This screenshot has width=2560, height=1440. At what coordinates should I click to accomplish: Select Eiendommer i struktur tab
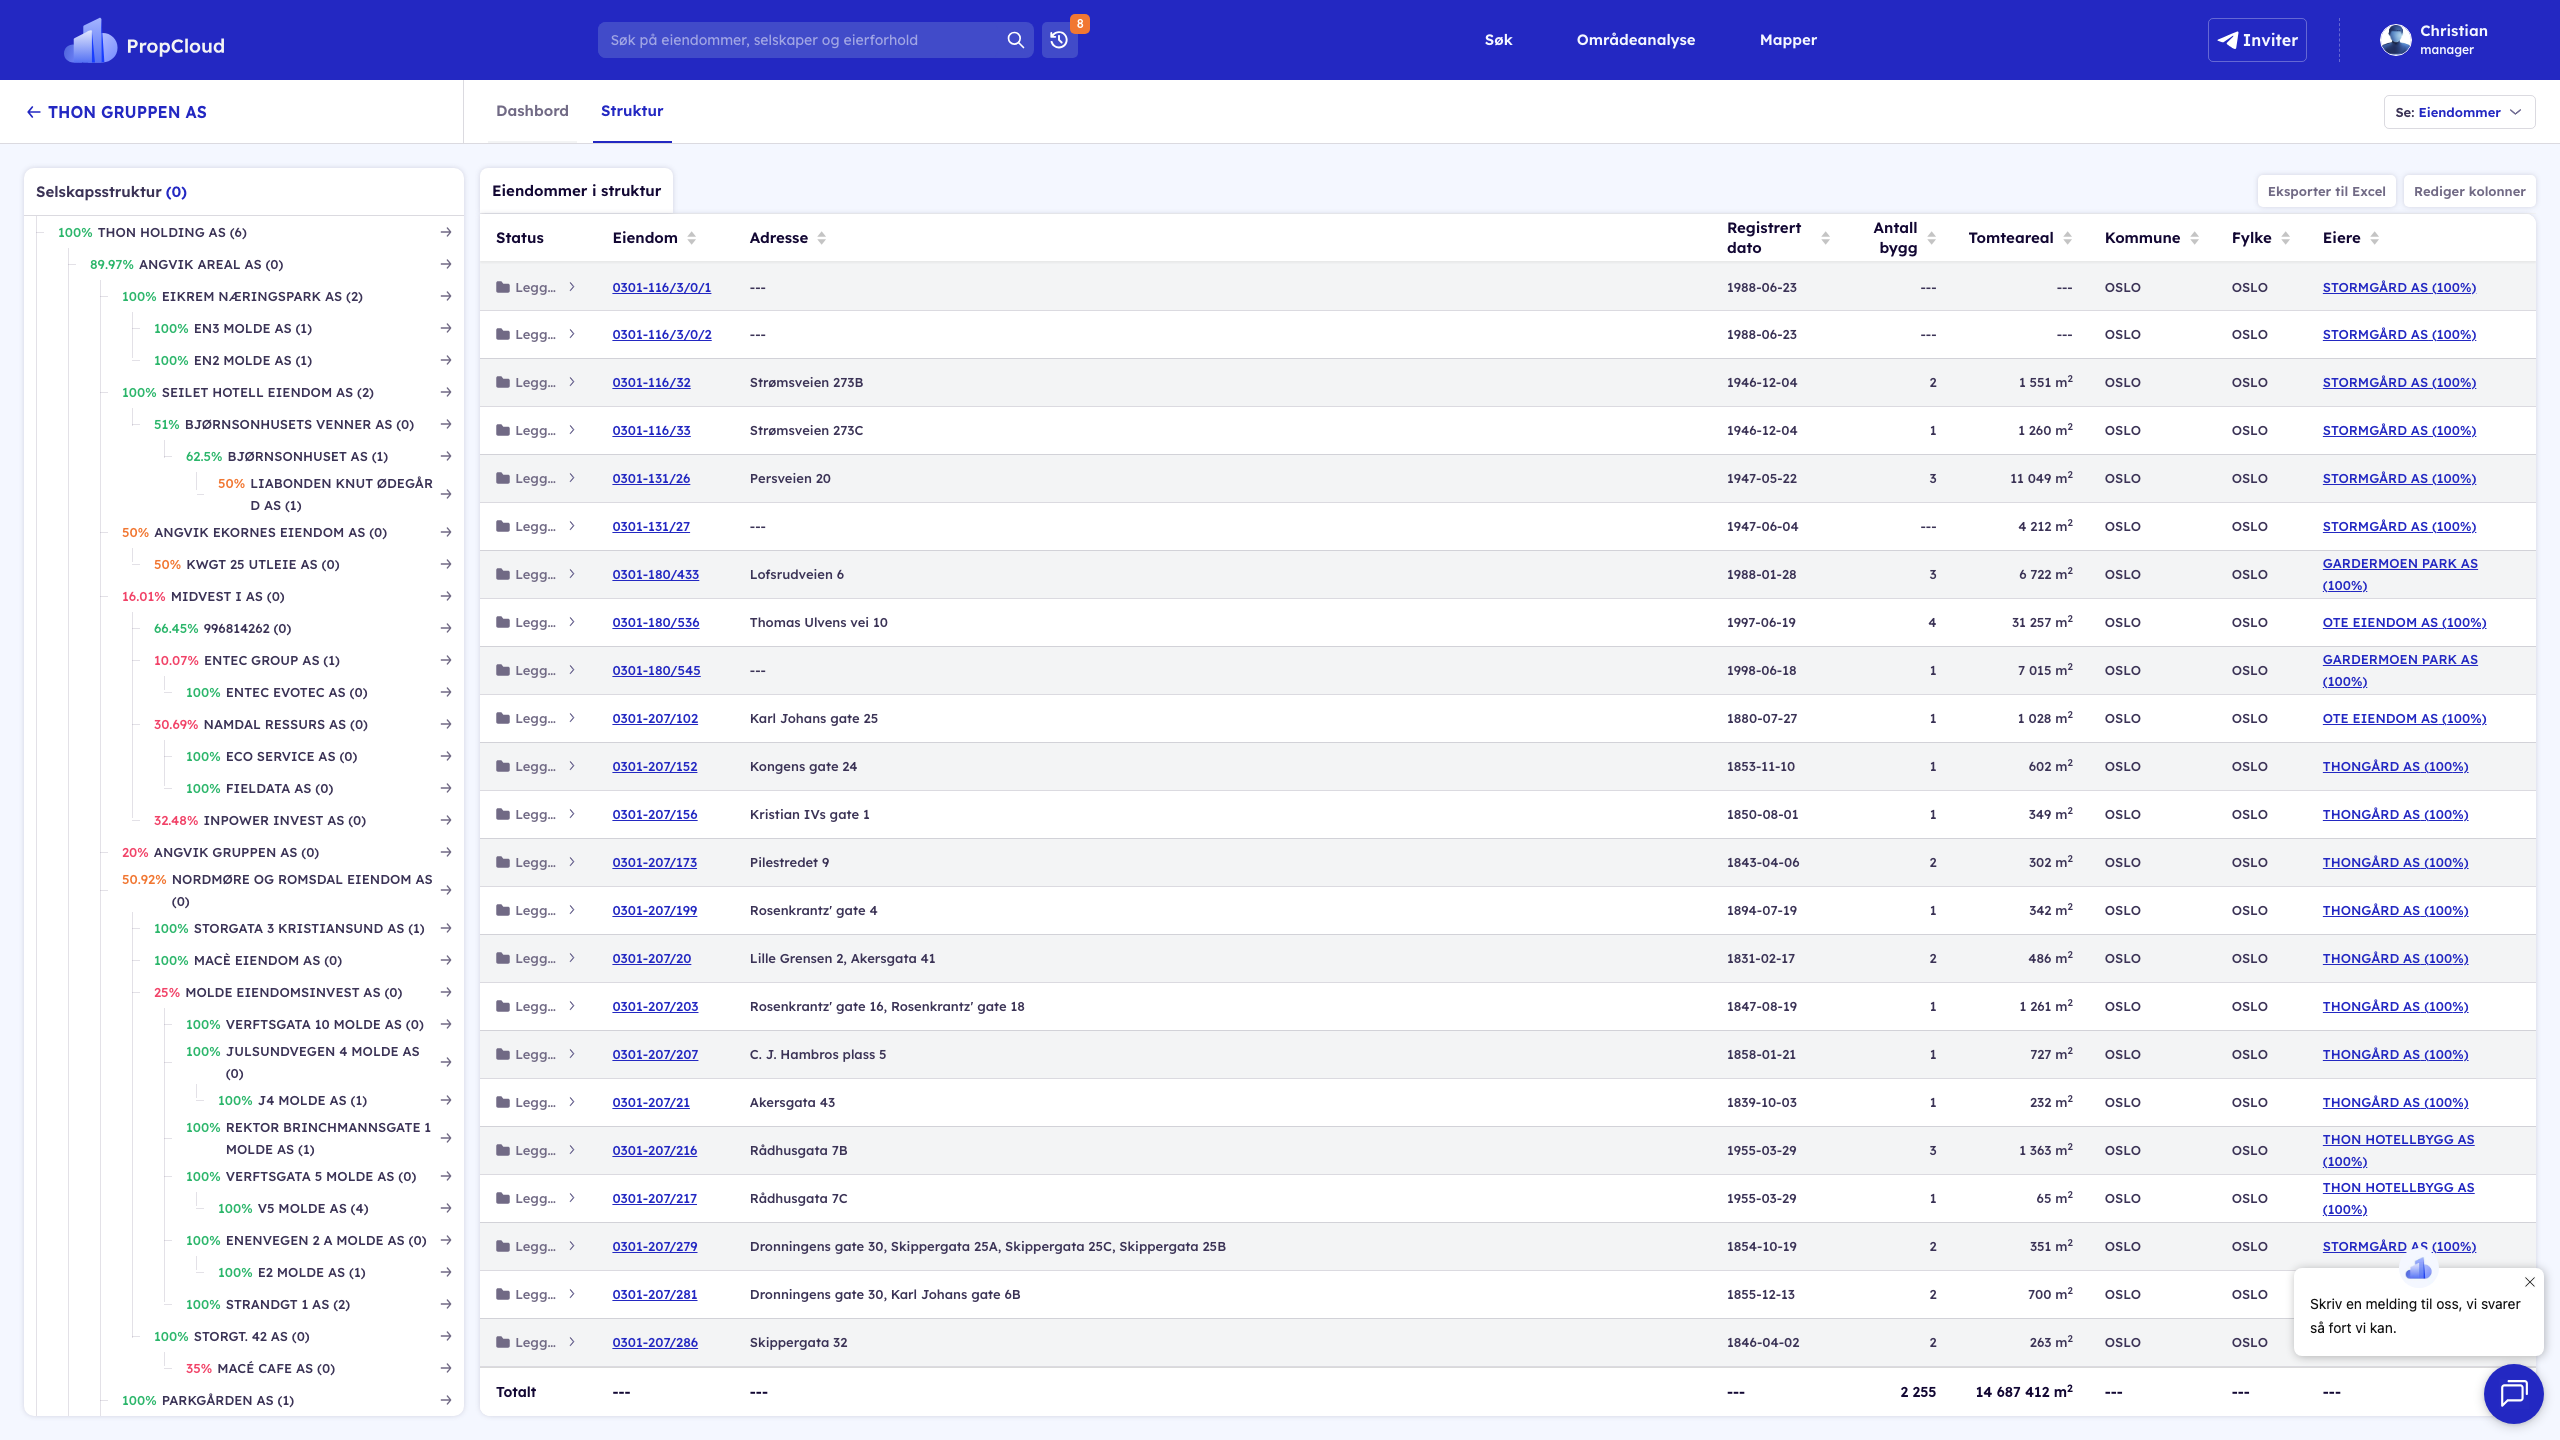coord(576,191)
